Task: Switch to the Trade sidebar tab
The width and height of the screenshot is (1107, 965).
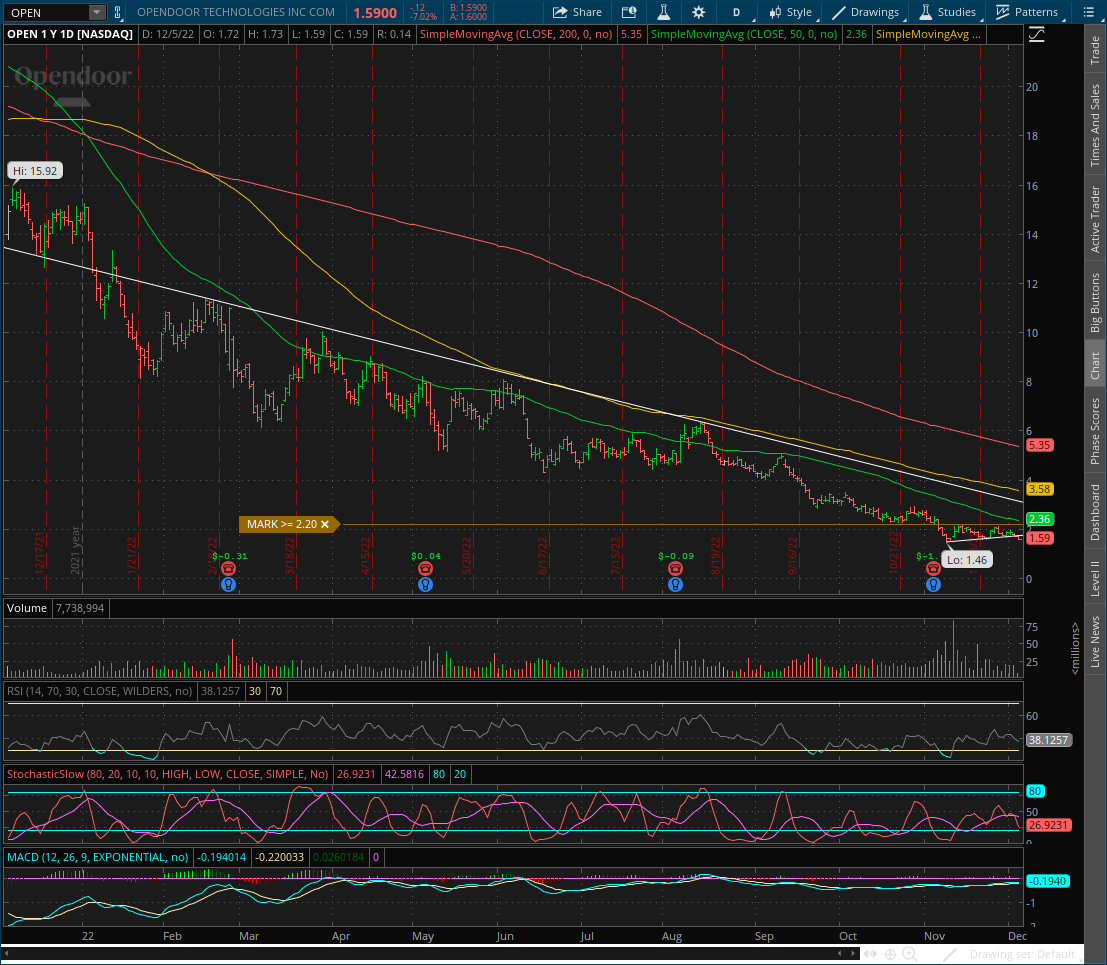Action: [1095, 49]
